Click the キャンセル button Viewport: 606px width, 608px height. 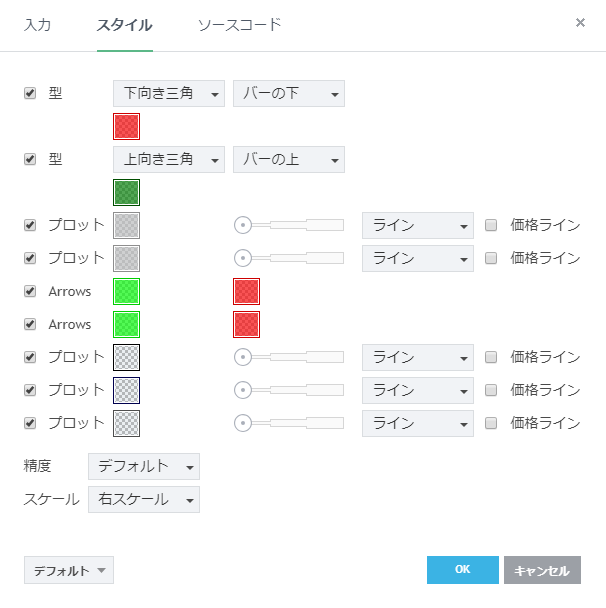(x=542, y=570)
